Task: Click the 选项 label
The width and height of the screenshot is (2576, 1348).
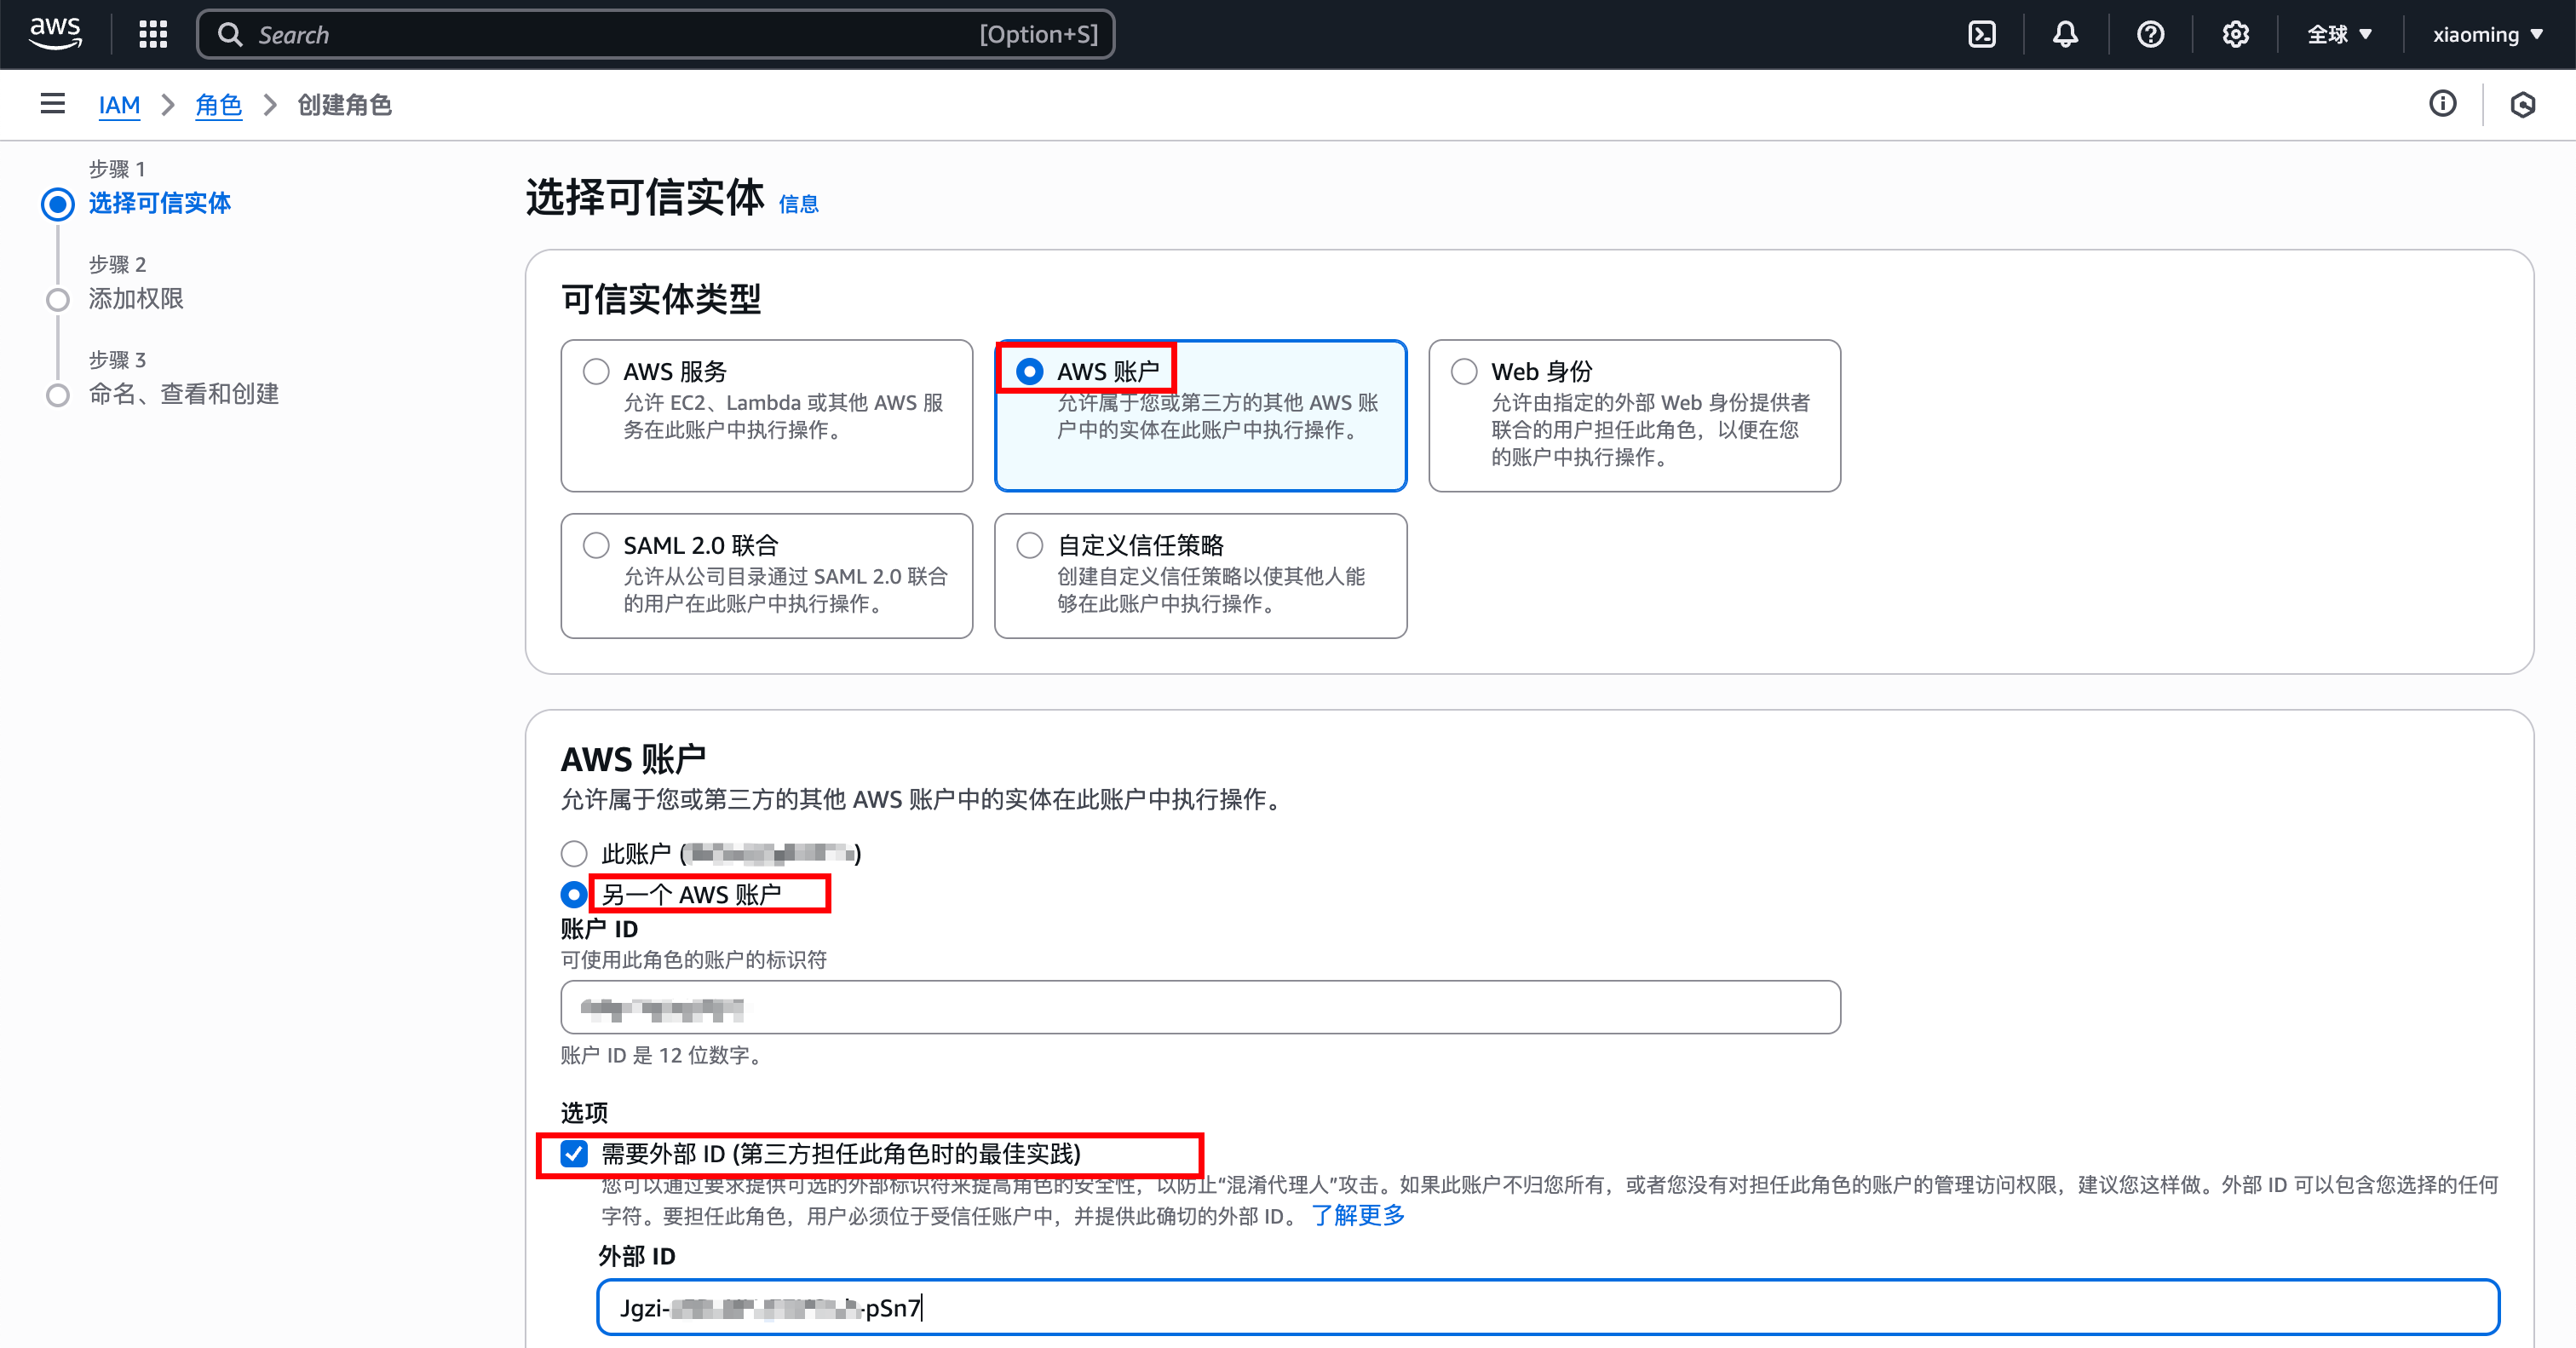Action: (584, 1112)
